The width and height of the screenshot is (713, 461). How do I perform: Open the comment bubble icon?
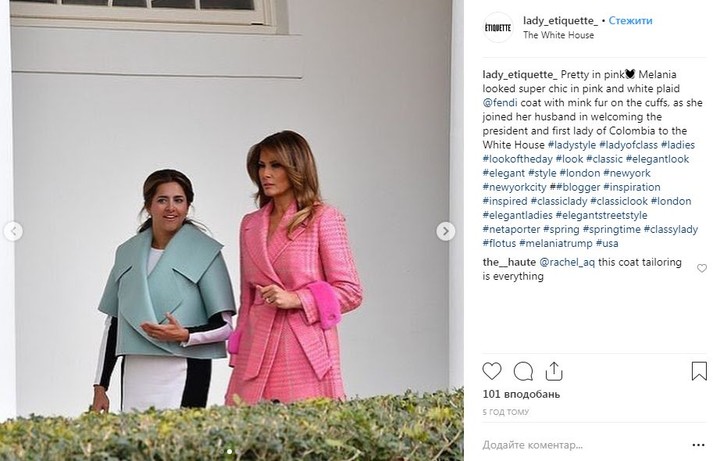point(523,371)
